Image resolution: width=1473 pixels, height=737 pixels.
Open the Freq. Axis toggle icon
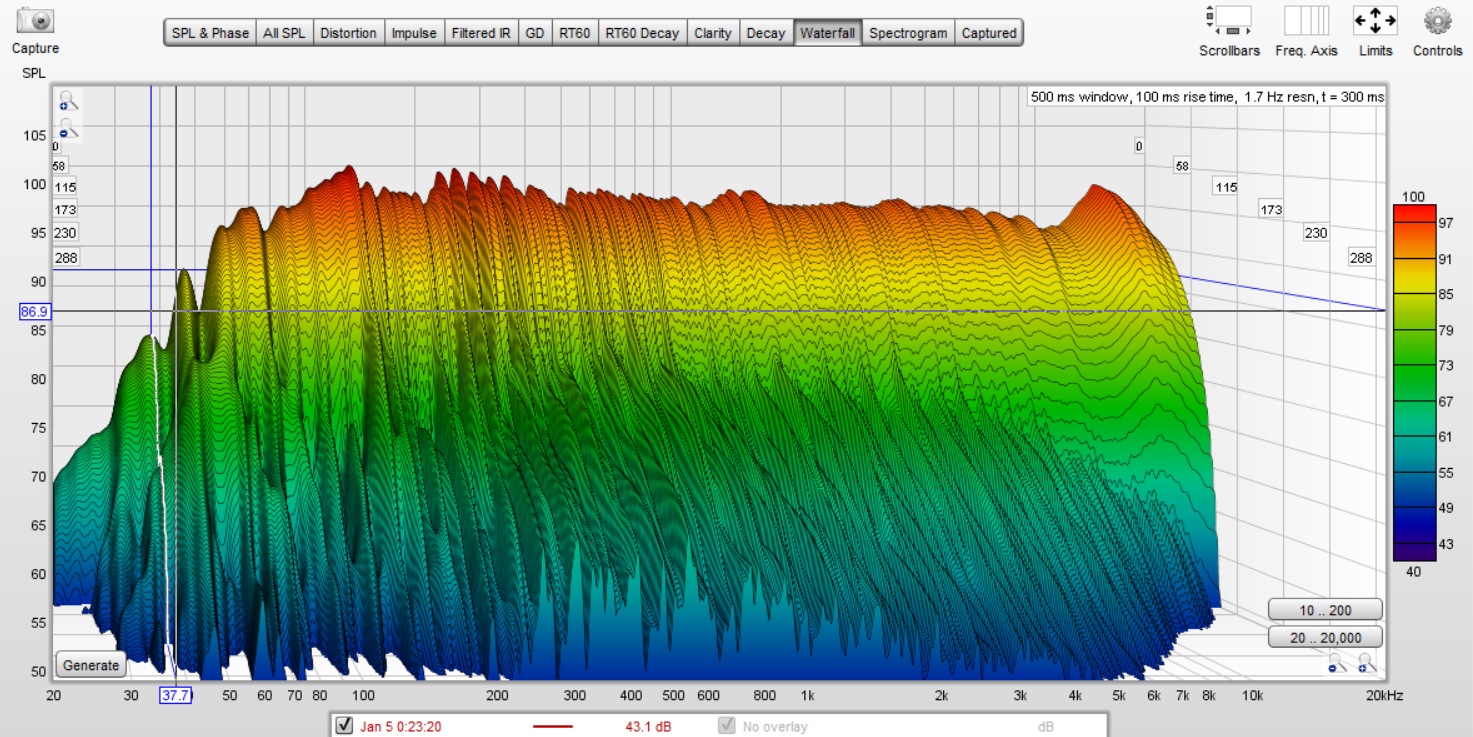pos(1307,20)
